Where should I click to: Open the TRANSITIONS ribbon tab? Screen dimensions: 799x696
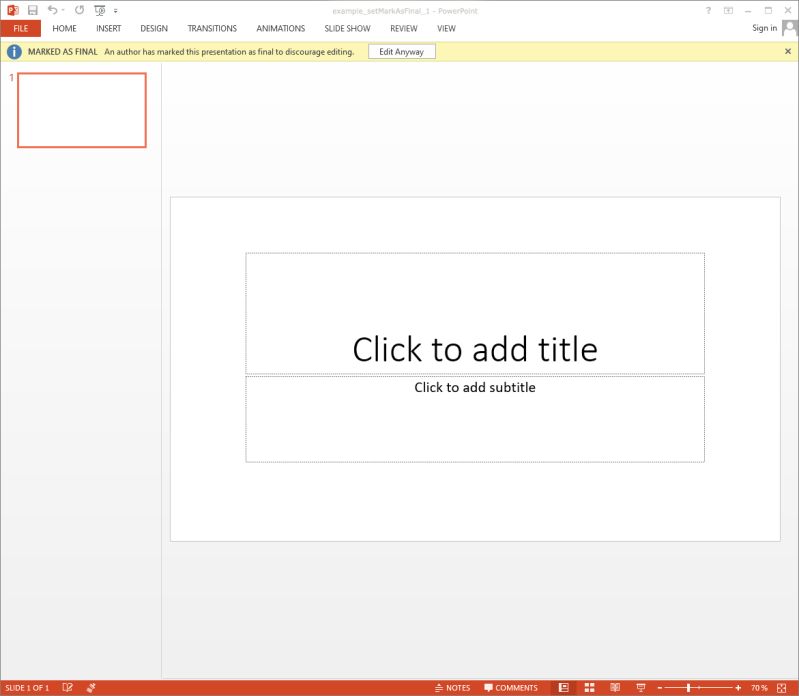(212, 29)
